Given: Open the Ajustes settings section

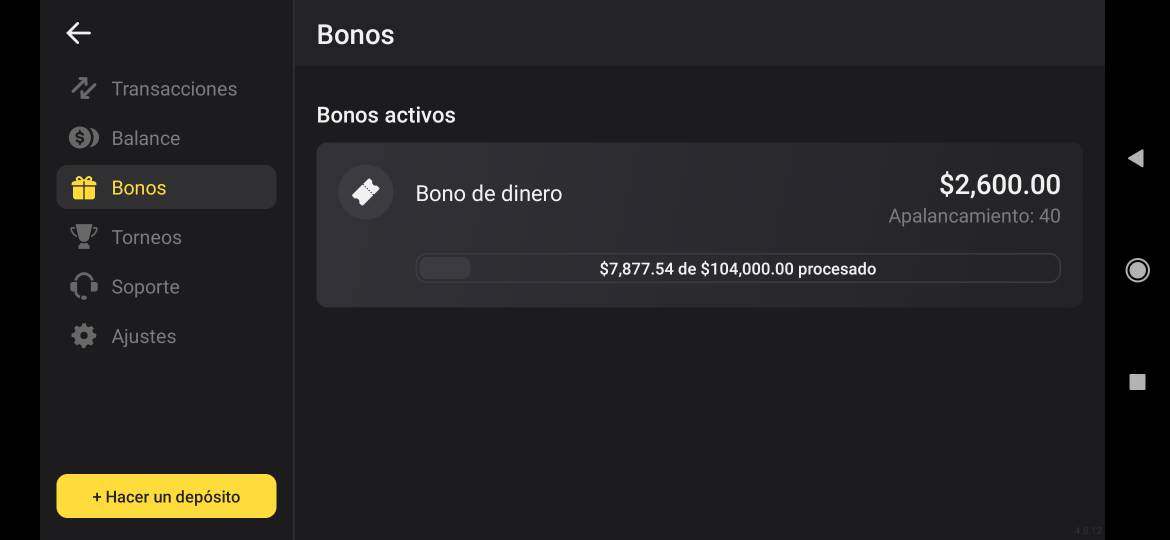Looking at the screenshot, I should click(144, 336).
